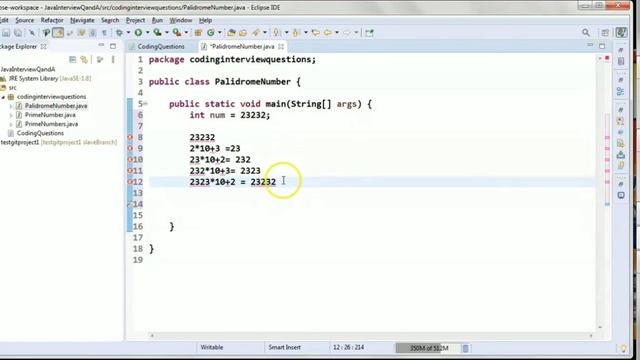Open the Outline view side icon
This screenshot has width=640, height=360.
point(621,91)
